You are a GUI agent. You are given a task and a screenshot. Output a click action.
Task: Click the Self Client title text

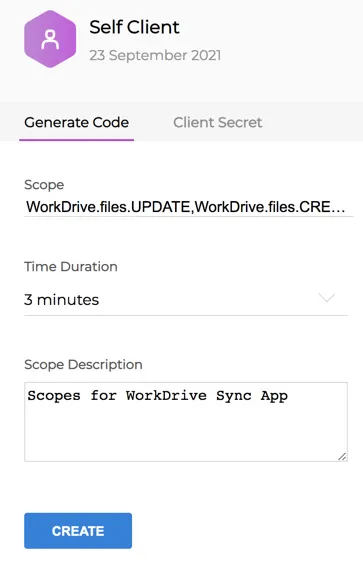[134, 27]
